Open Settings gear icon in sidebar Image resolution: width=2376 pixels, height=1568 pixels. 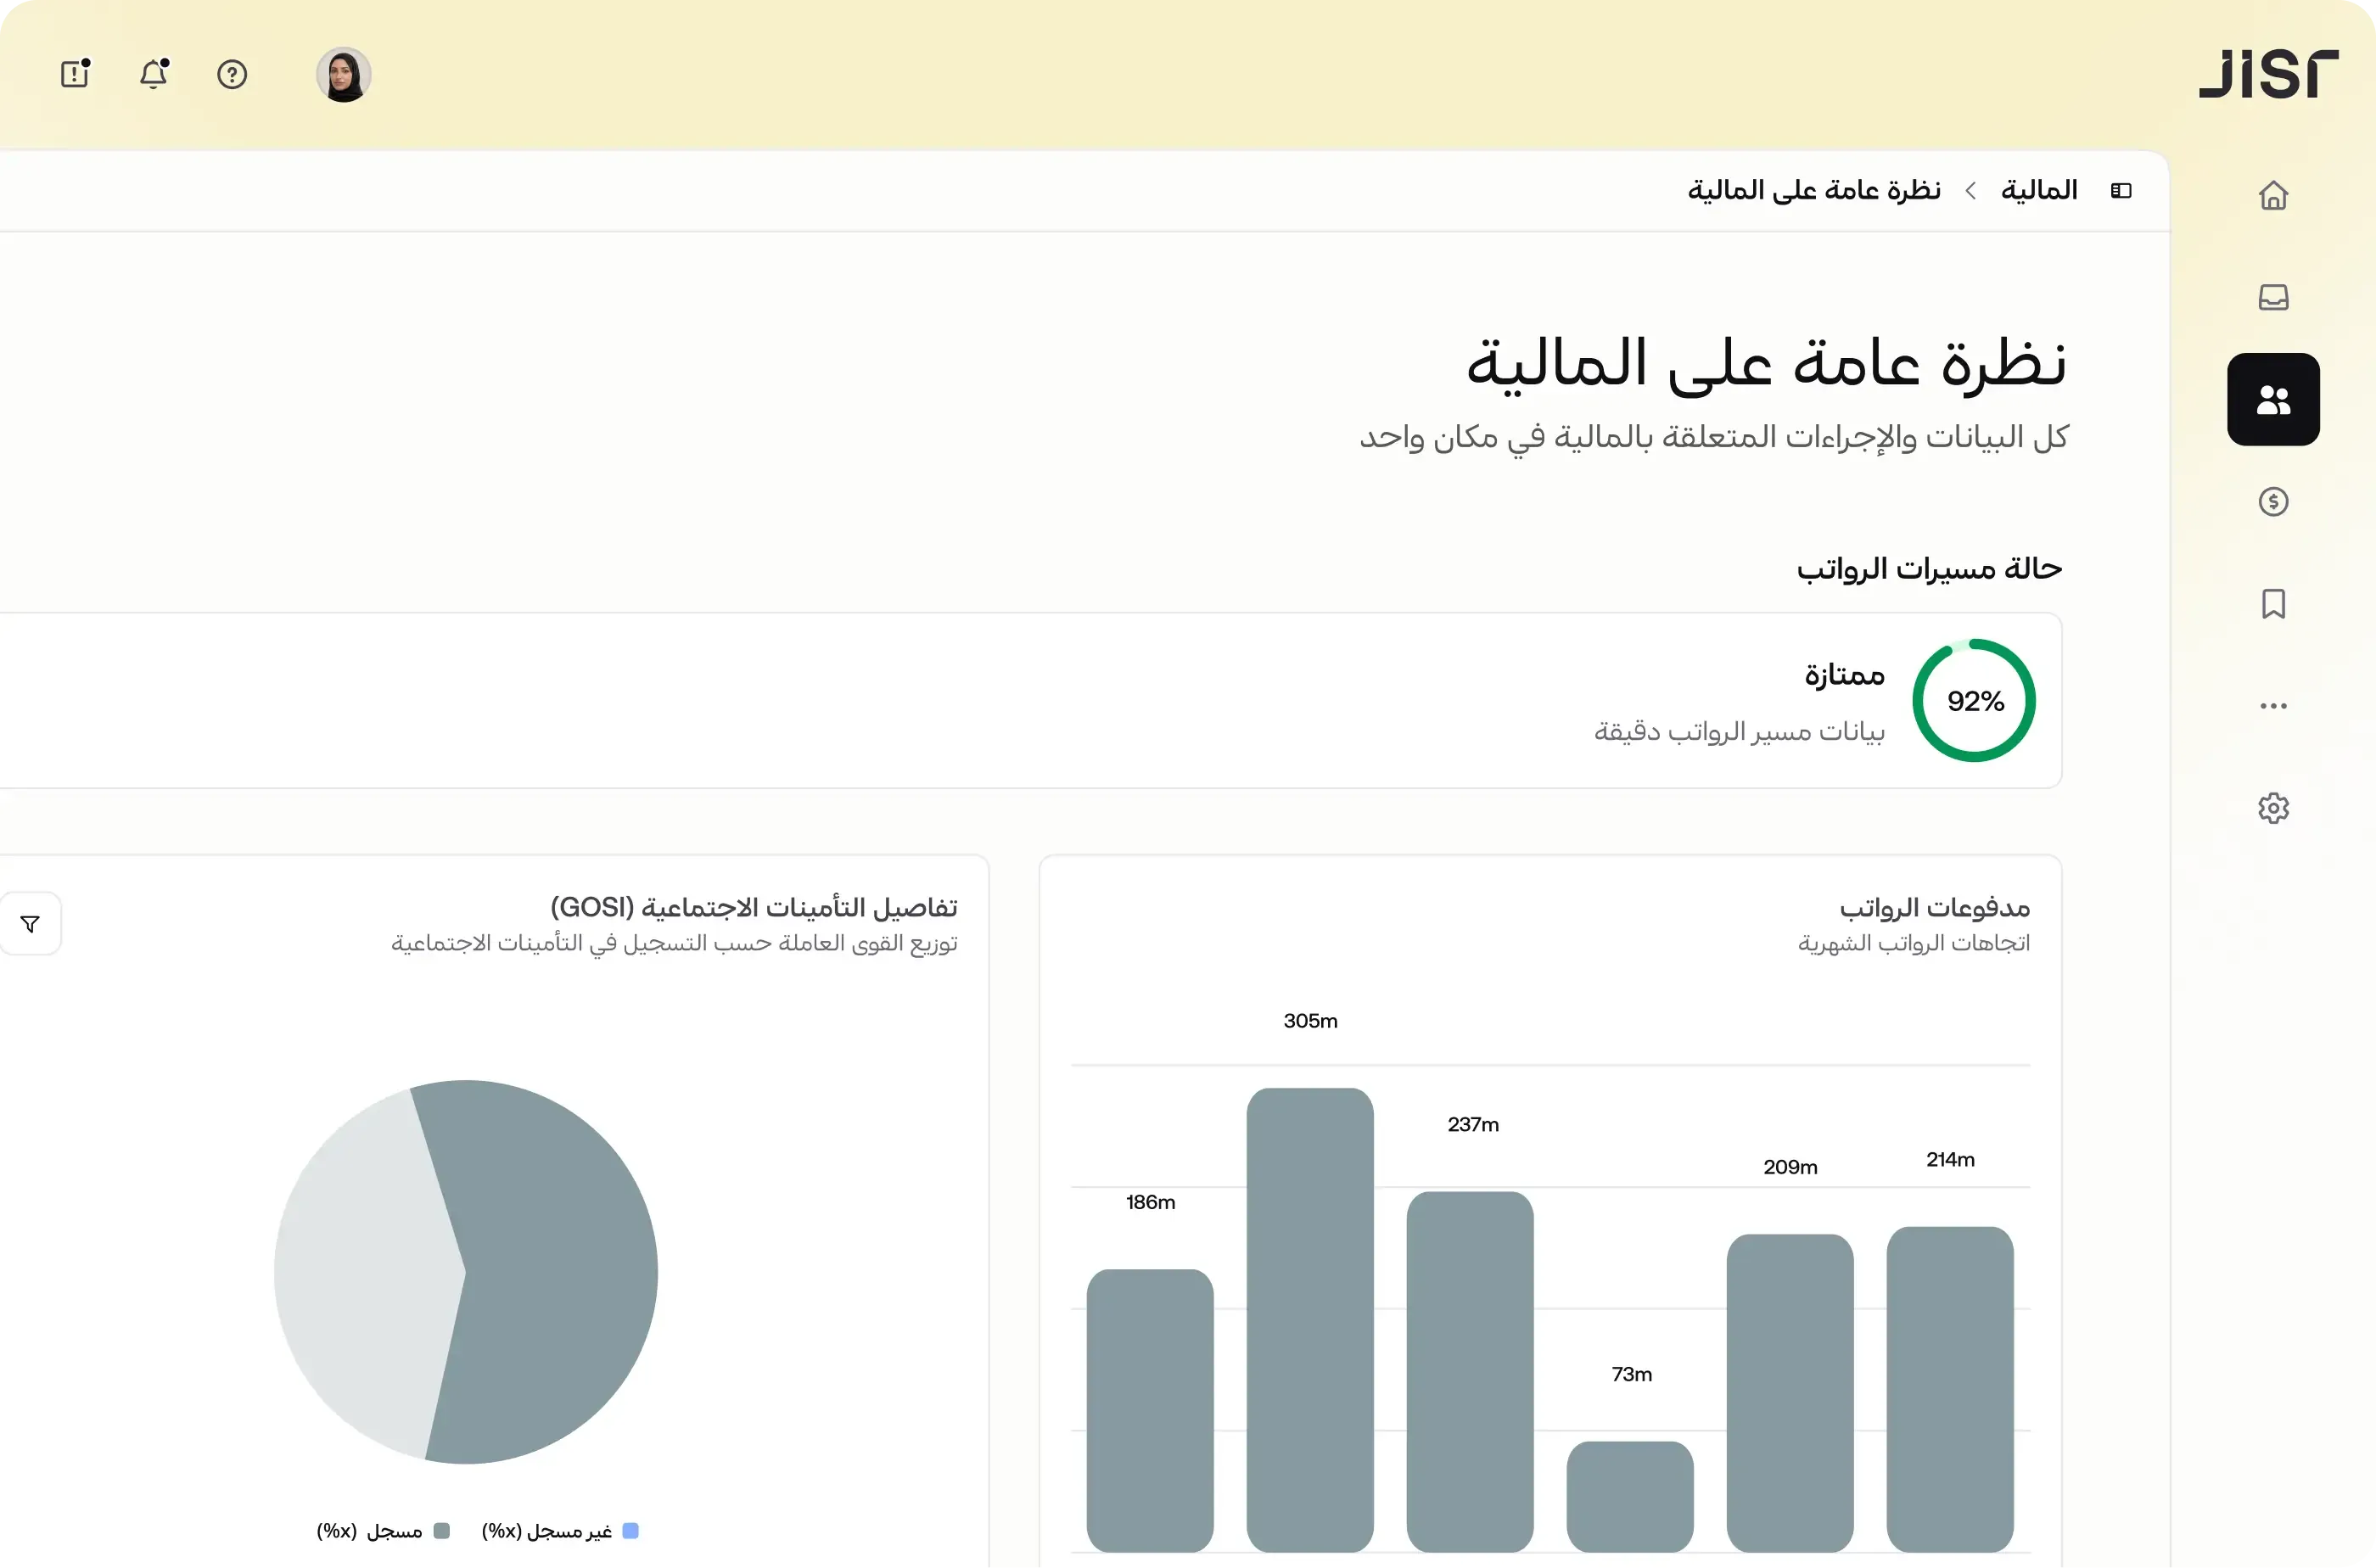pyautogui.click(x=2273, y=807)
